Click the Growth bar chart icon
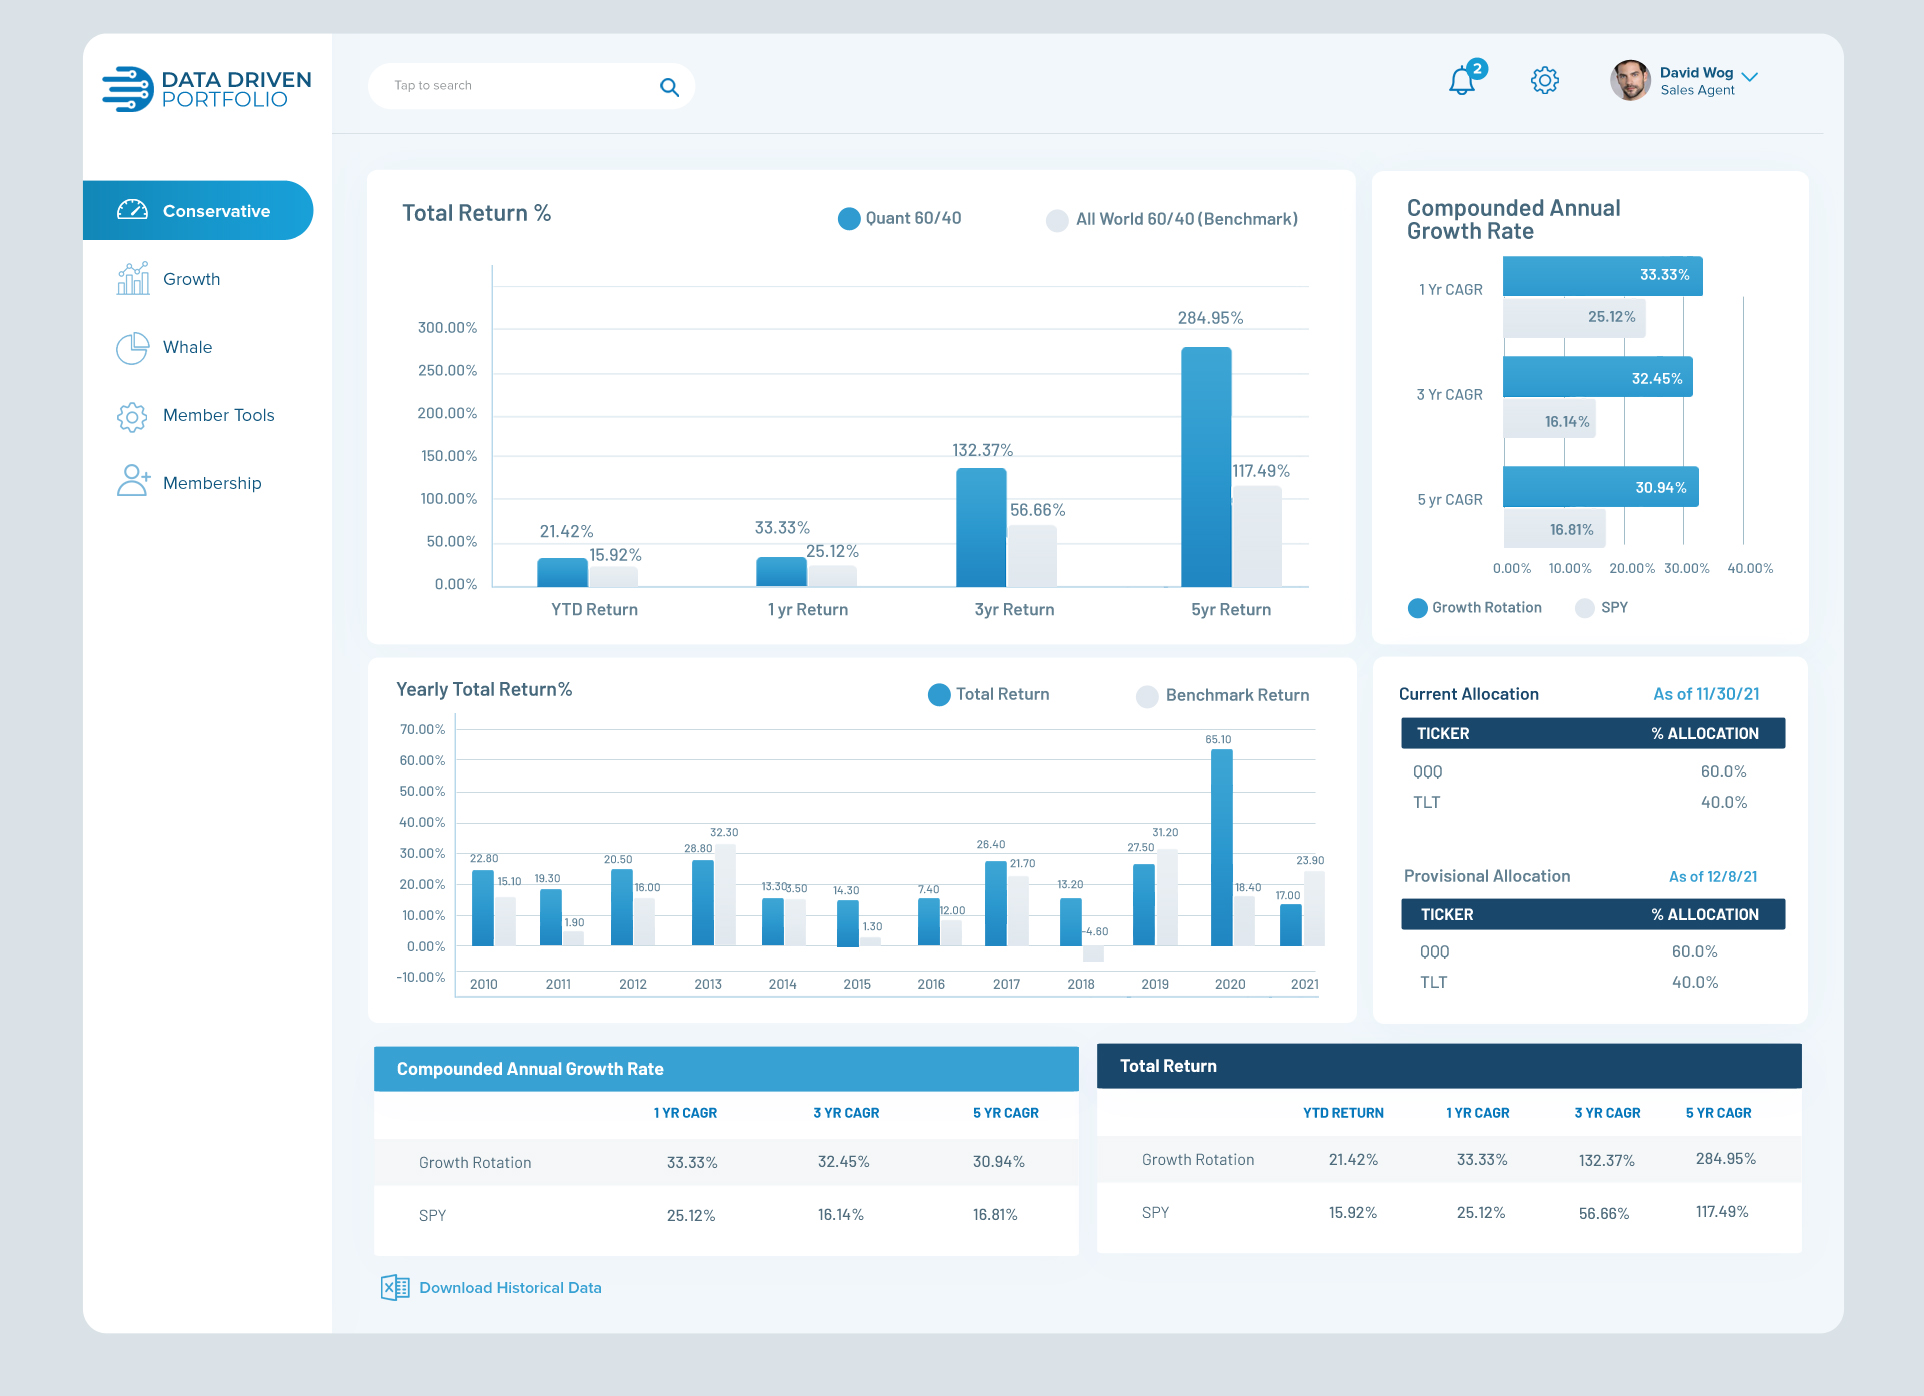This screenshot has height=1396, width=1924. (x=132, y=279)
